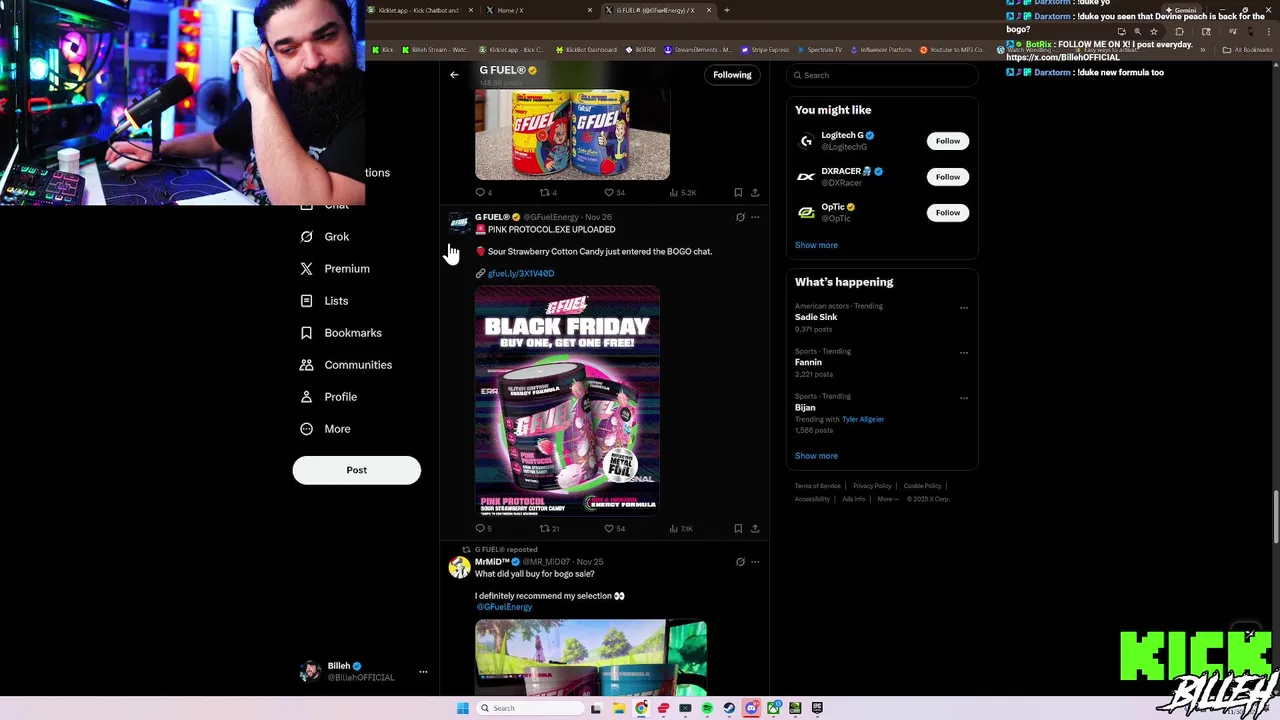
Task: Open the KickBot Dashboard bookmark
Action: point(586,50)
